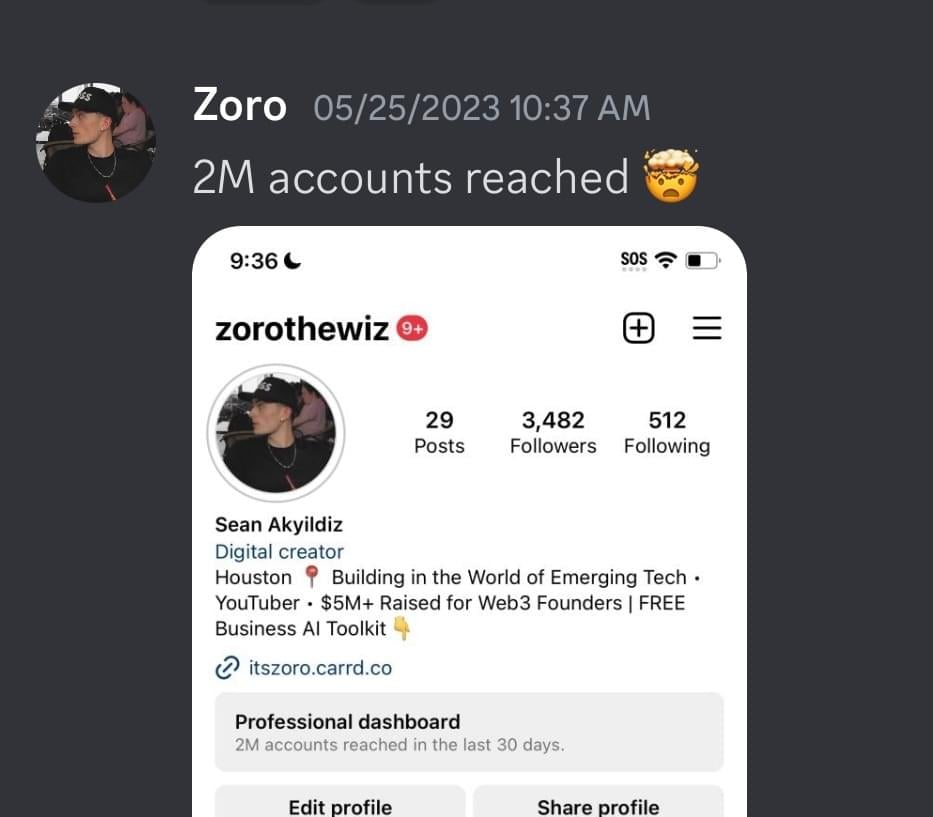The image size is (933, 817).
Task: Tap the zorothewiz username heading
Action: 302,329
